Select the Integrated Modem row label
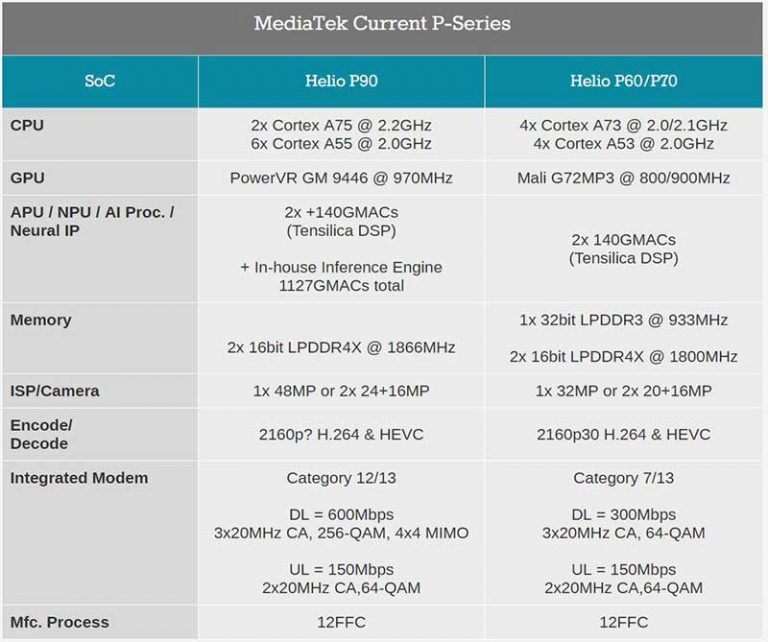Image resolution: width=768 pixels, height=642 pixels. [79, 478]
